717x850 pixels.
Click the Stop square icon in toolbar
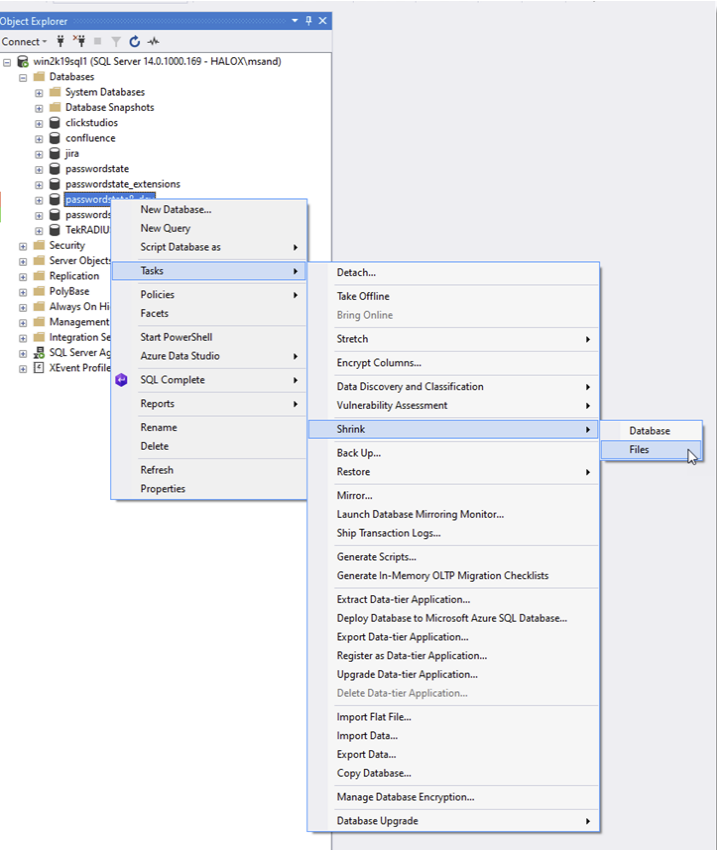[98, 41]
